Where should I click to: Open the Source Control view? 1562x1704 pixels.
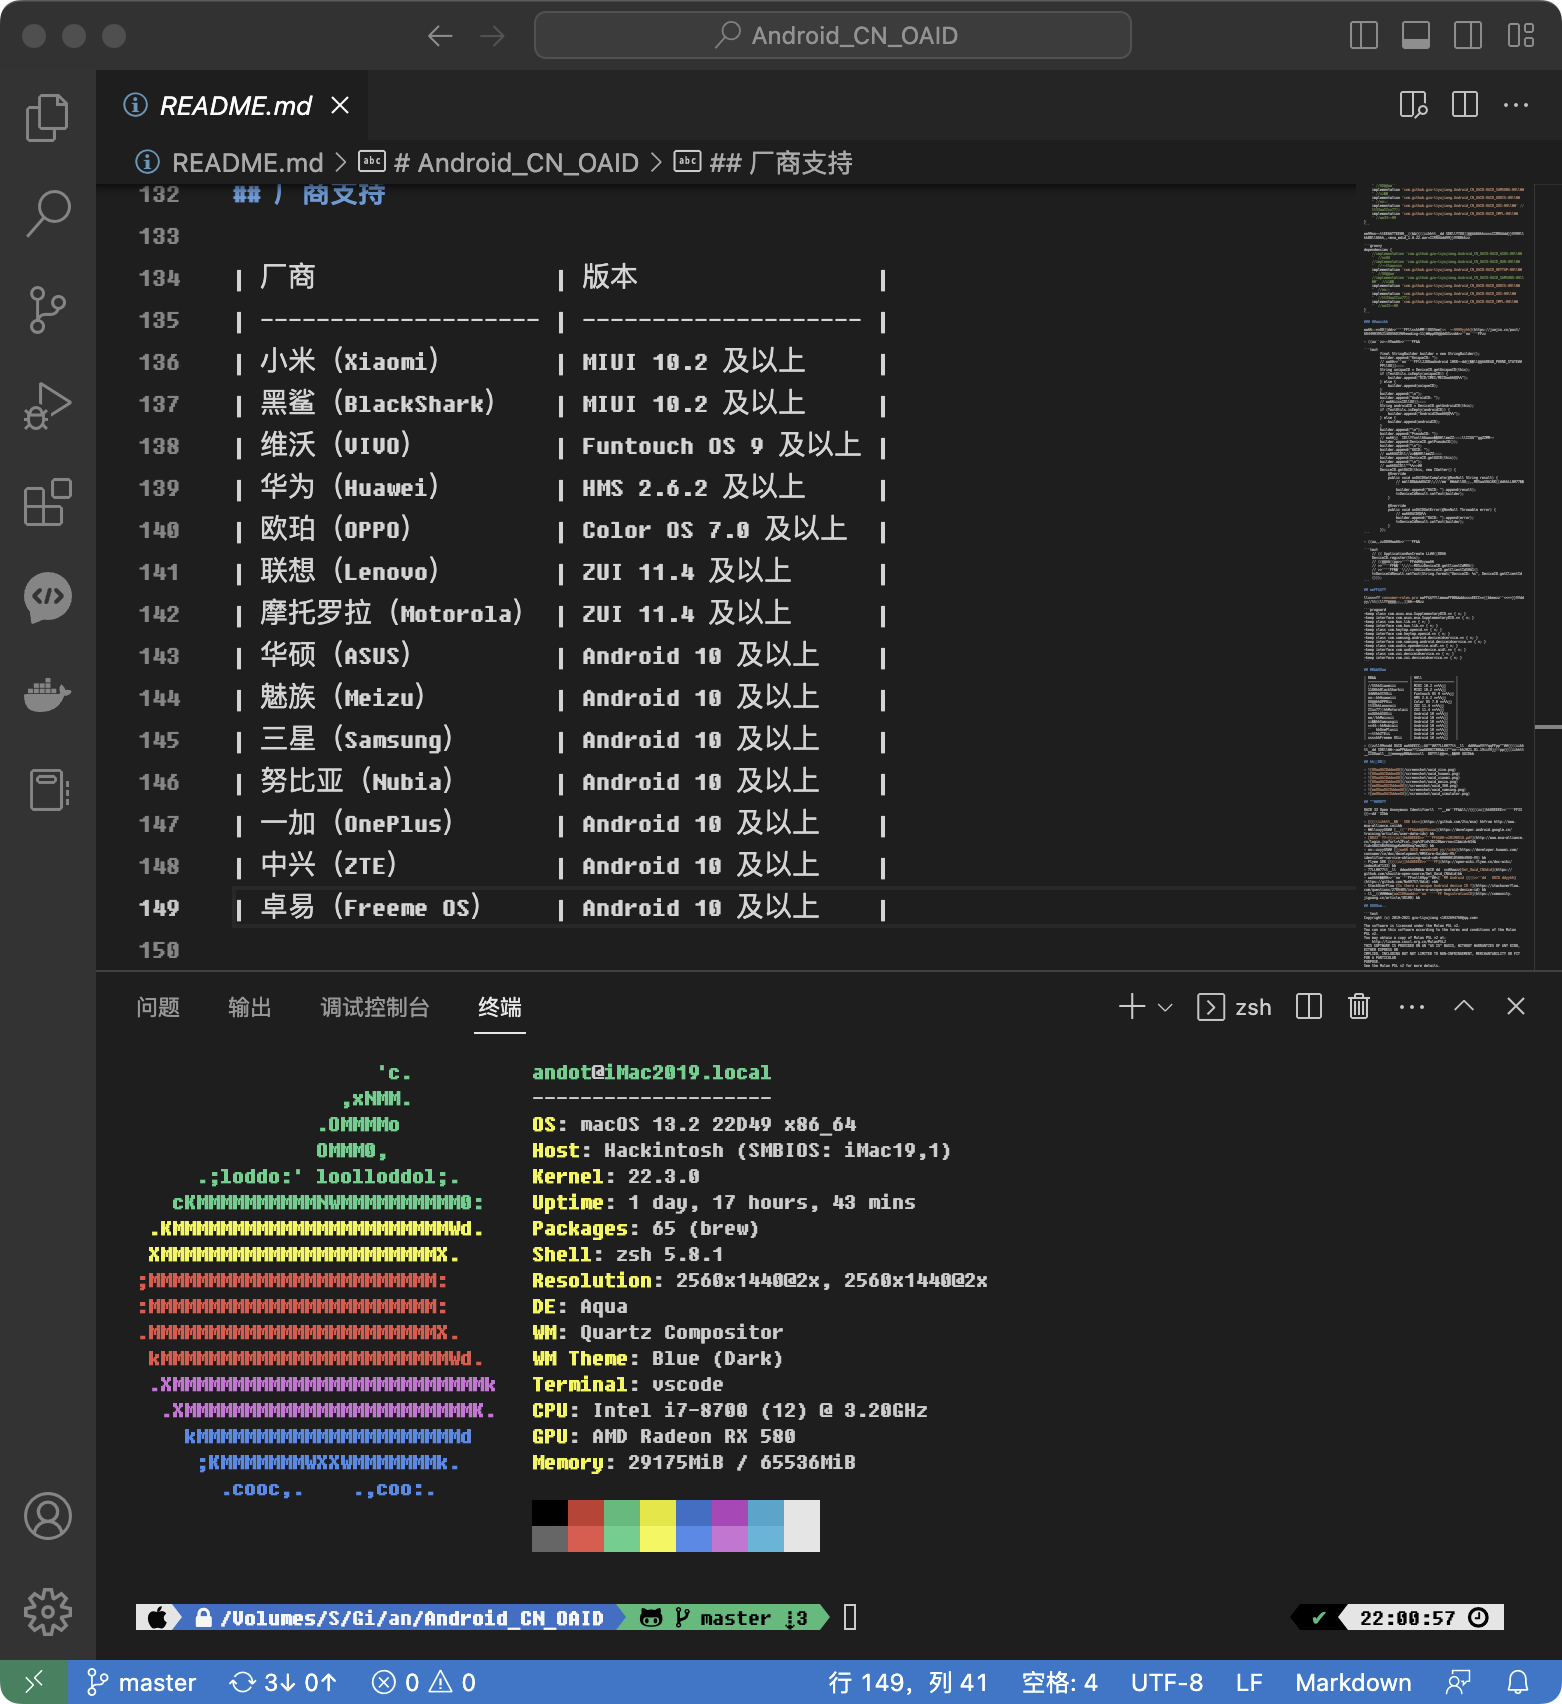(x=47, y=309)
